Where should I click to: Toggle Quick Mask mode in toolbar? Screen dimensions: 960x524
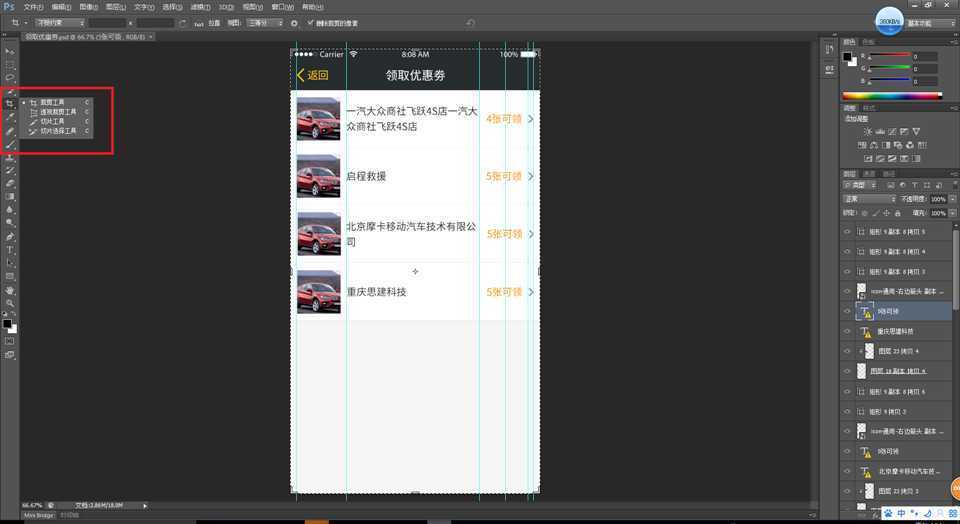pos(9,341)
